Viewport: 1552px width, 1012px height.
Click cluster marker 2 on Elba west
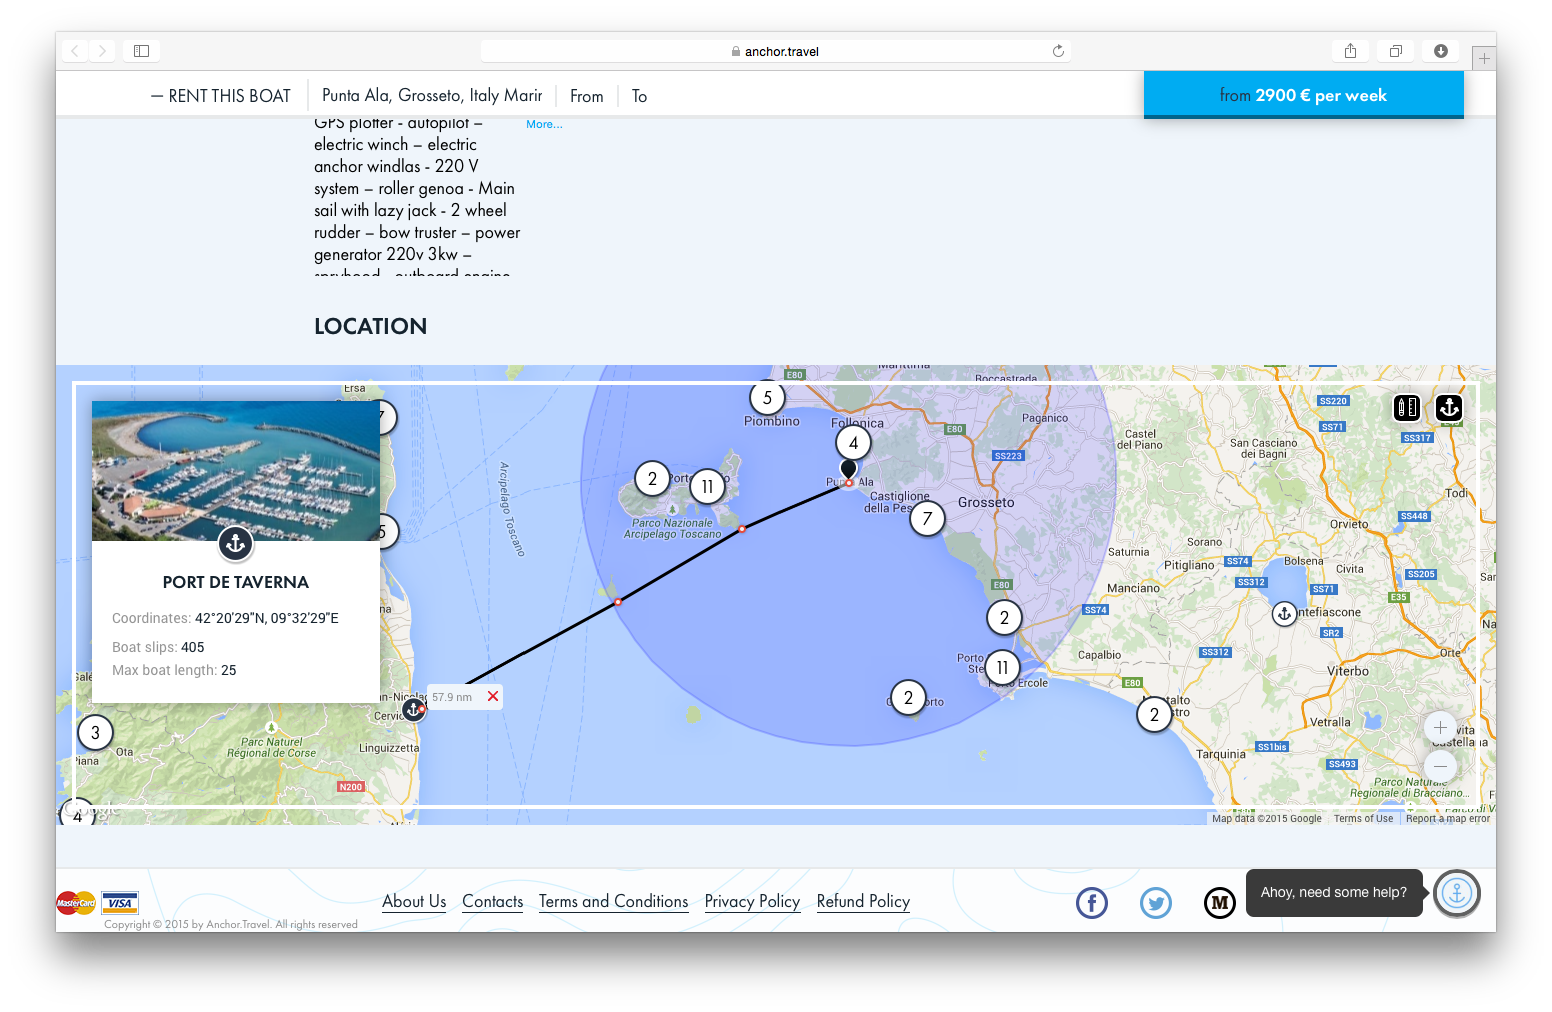(652, 479)
